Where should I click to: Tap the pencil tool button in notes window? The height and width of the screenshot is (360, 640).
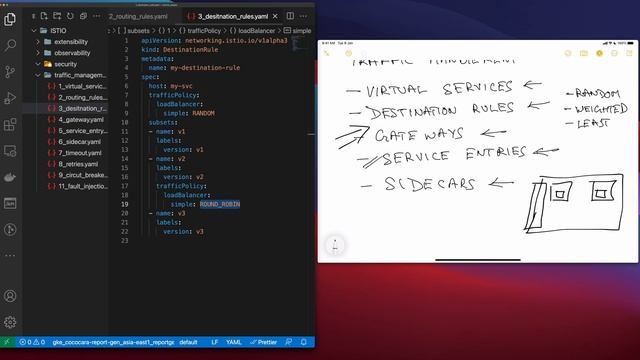point(335,246)
